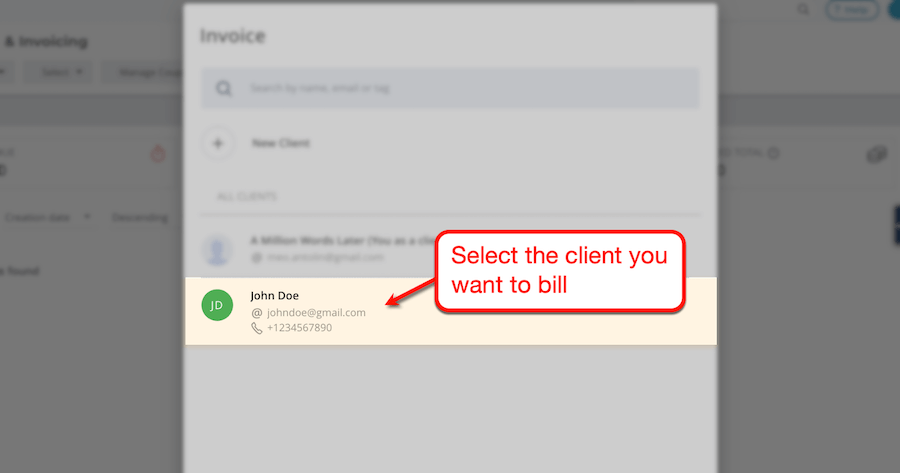Click the coins icon at the right edge
Screen dimensions: 900x473
click(x=876, y=154)
